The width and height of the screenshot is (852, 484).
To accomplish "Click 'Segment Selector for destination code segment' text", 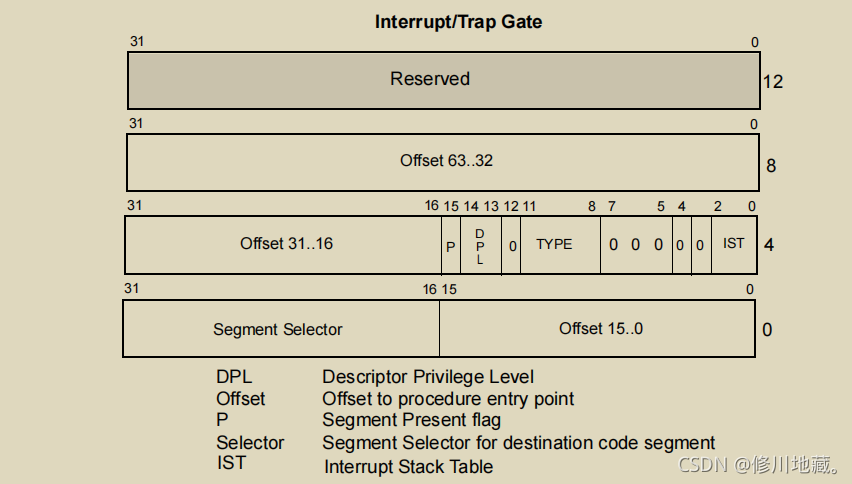I will click(518, 443).
